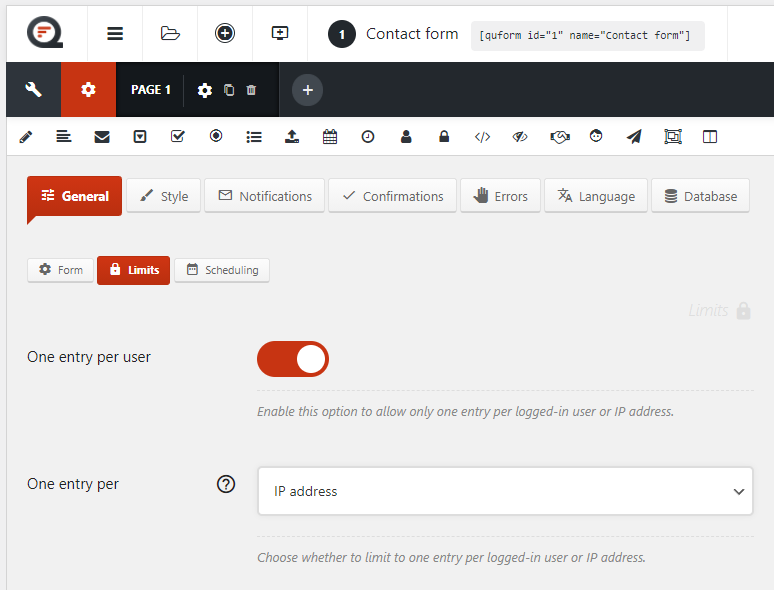
Task: Add a Password field using lock icon
Action: click(x=444, y=137)
